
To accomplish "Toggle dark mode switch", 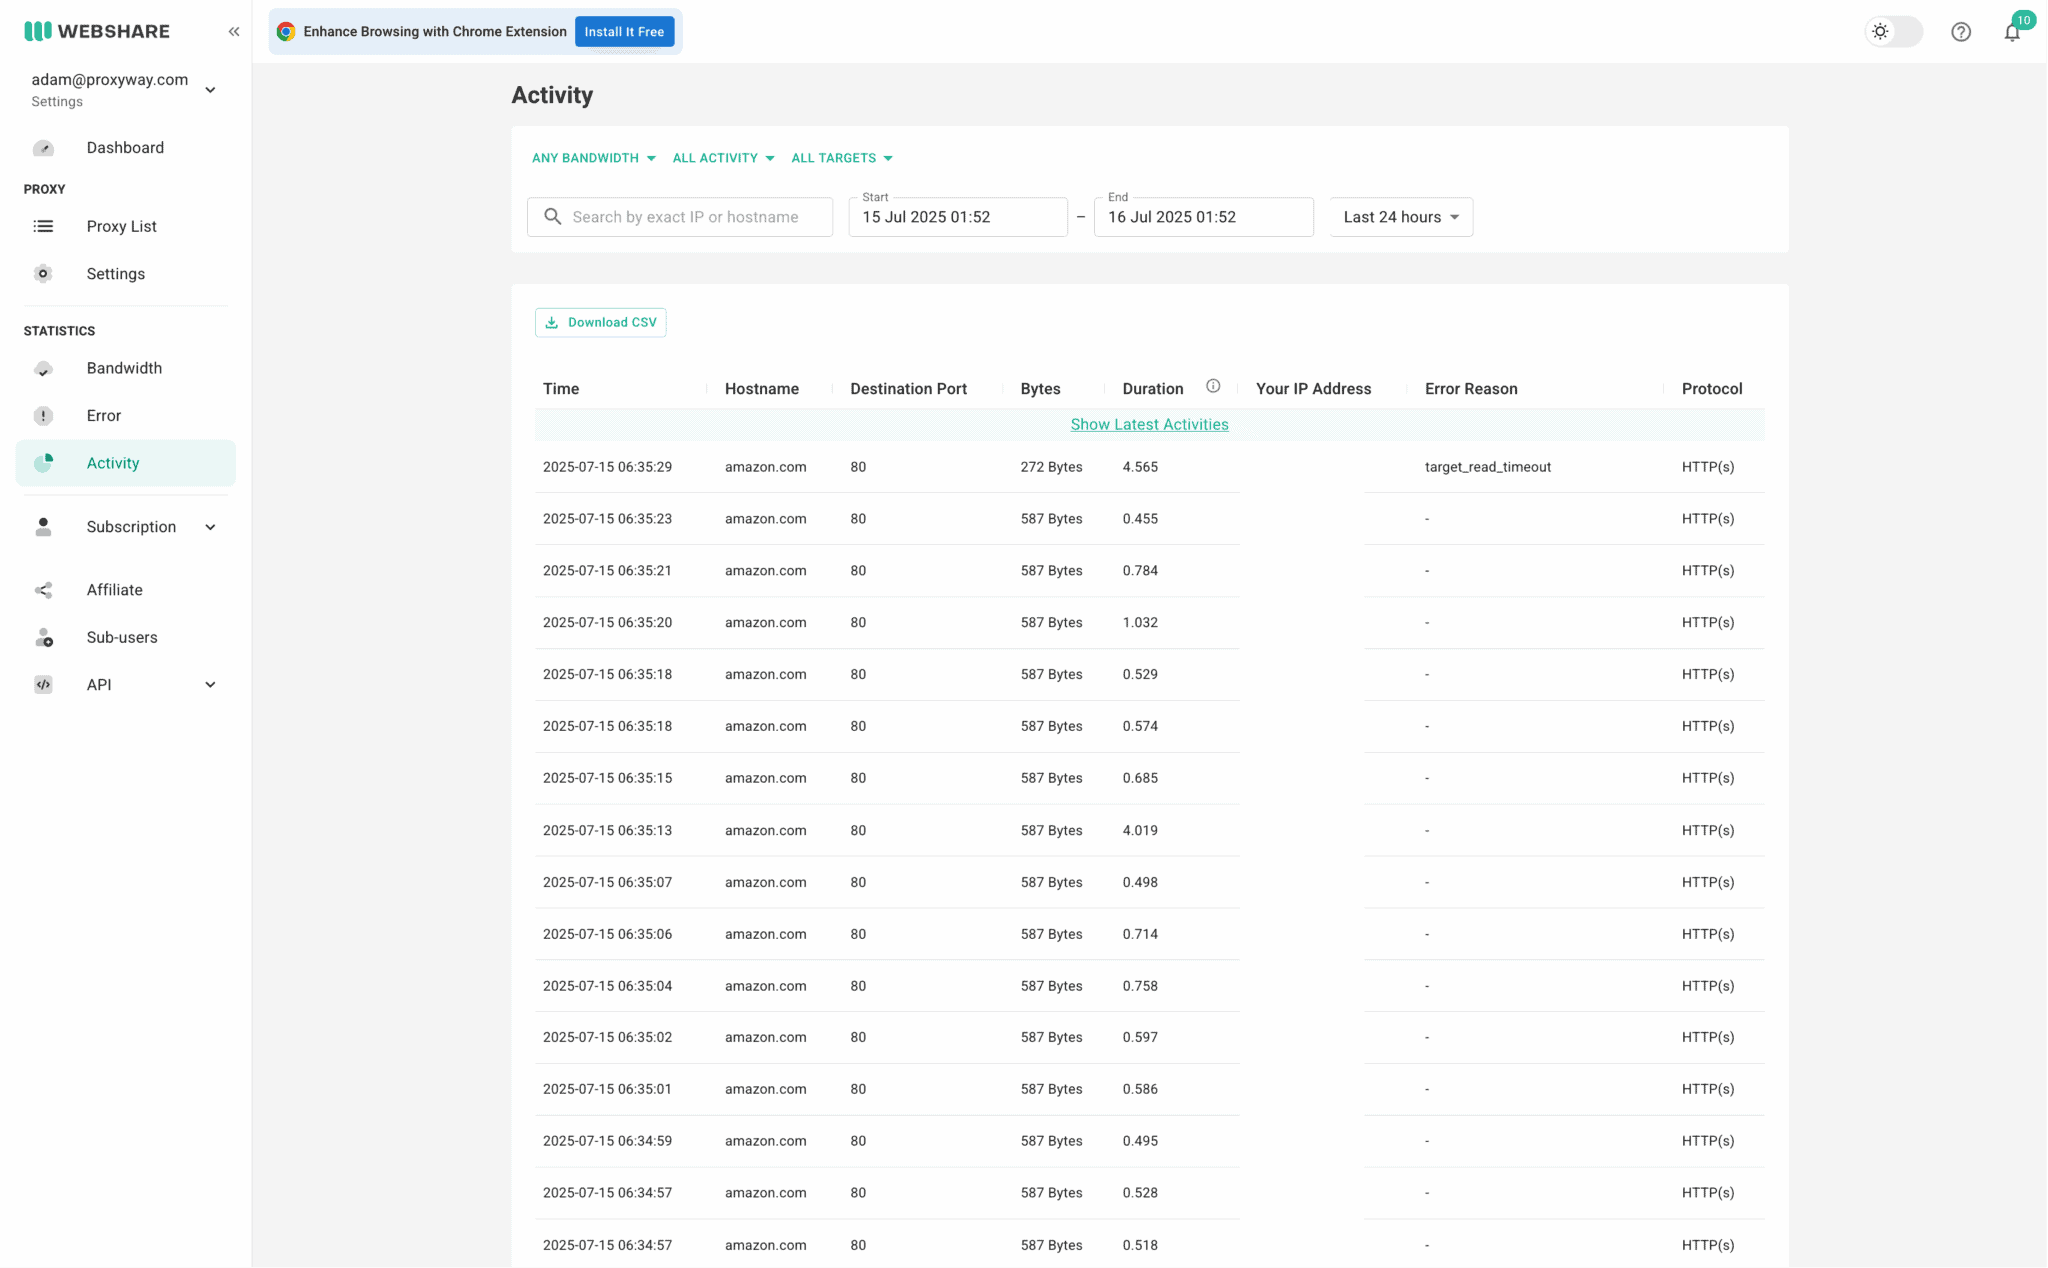I will pos(1893,31).
